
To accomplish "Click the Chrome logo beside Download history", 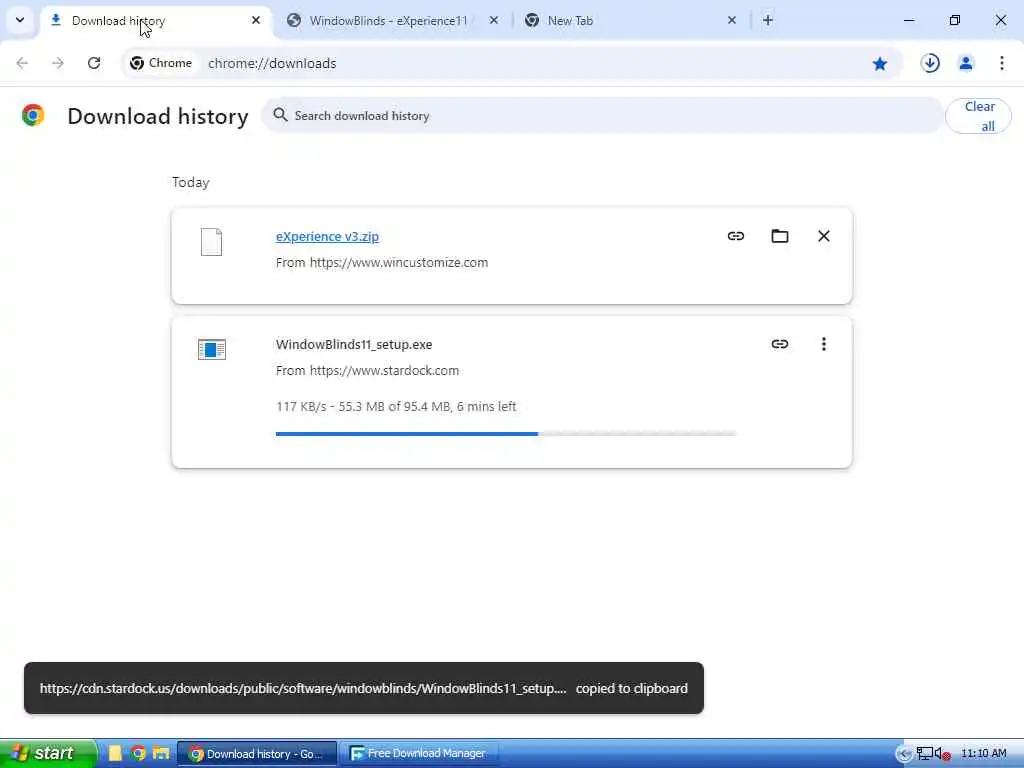I will (33, 115).
